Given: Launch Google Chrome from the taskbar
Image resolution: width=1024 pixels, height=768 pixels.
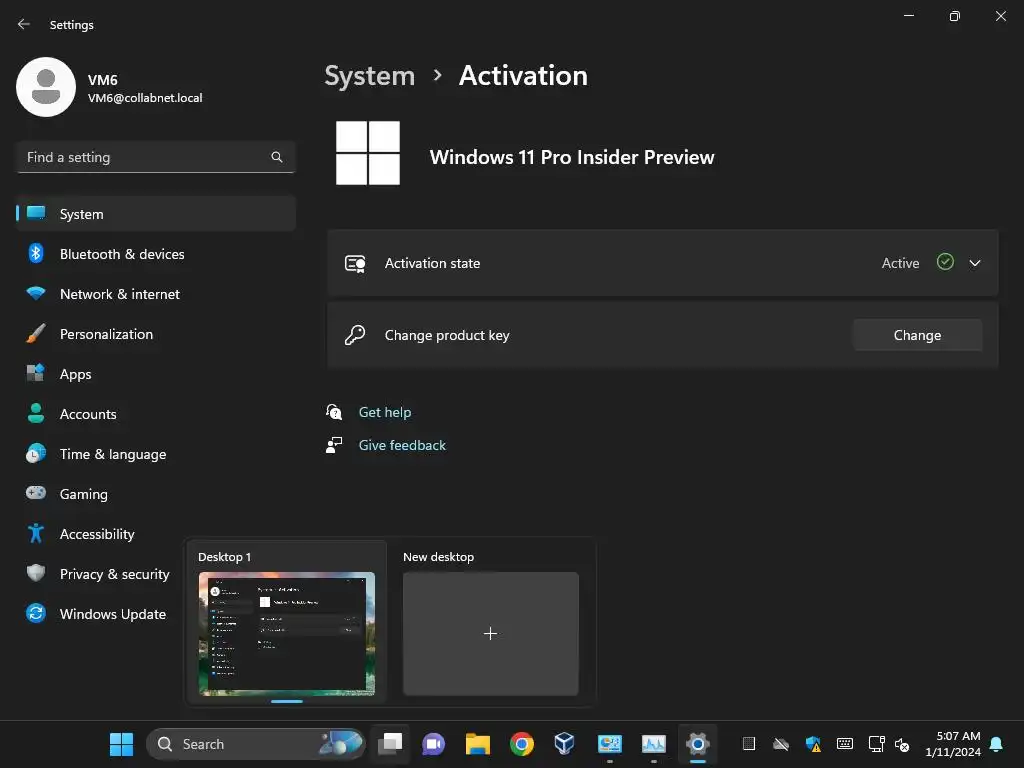Looking at the screenshot, I should click(522, 744).
